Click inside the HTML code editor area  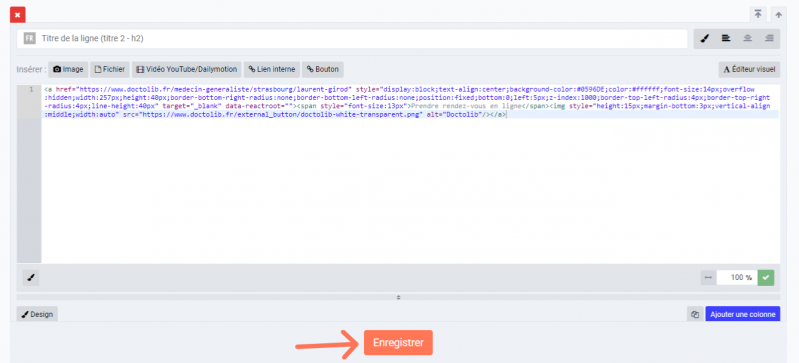[x=410, y=174]
